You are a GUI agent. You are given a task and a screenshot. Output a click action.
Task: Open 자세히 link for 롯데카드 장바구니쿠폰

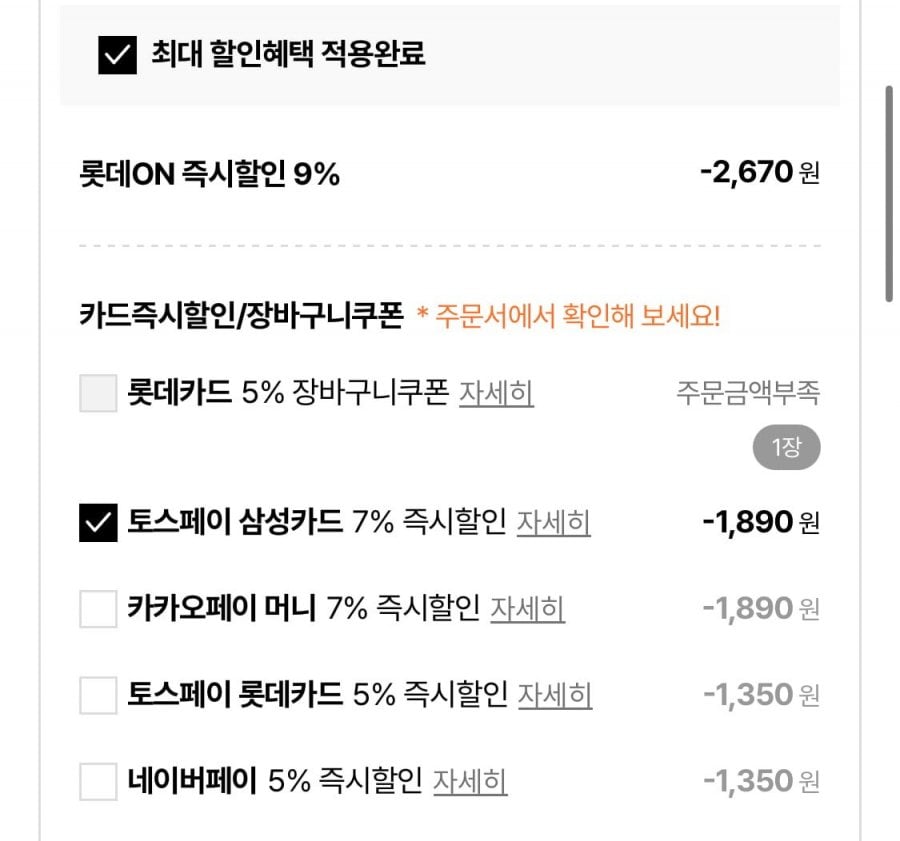point(496,393)
